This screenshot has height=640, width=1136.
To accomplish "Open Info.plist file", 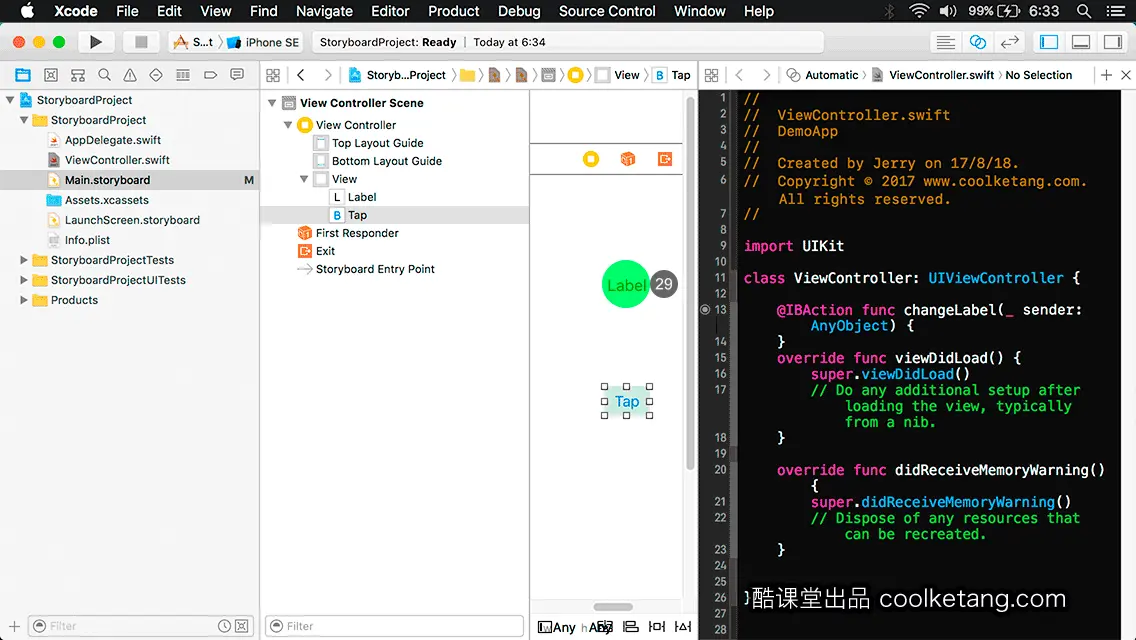I will click(87, 240).
